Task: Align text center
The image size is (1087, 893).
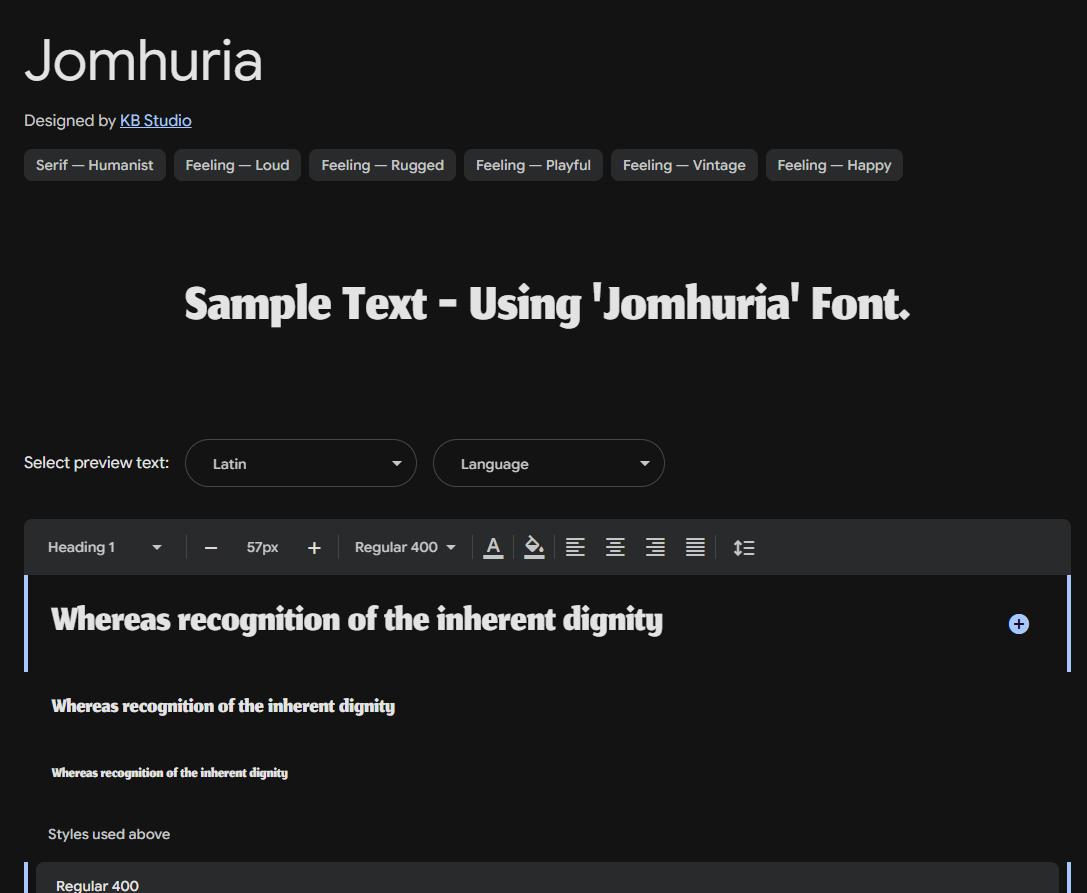Action: [x=616, y=547]
